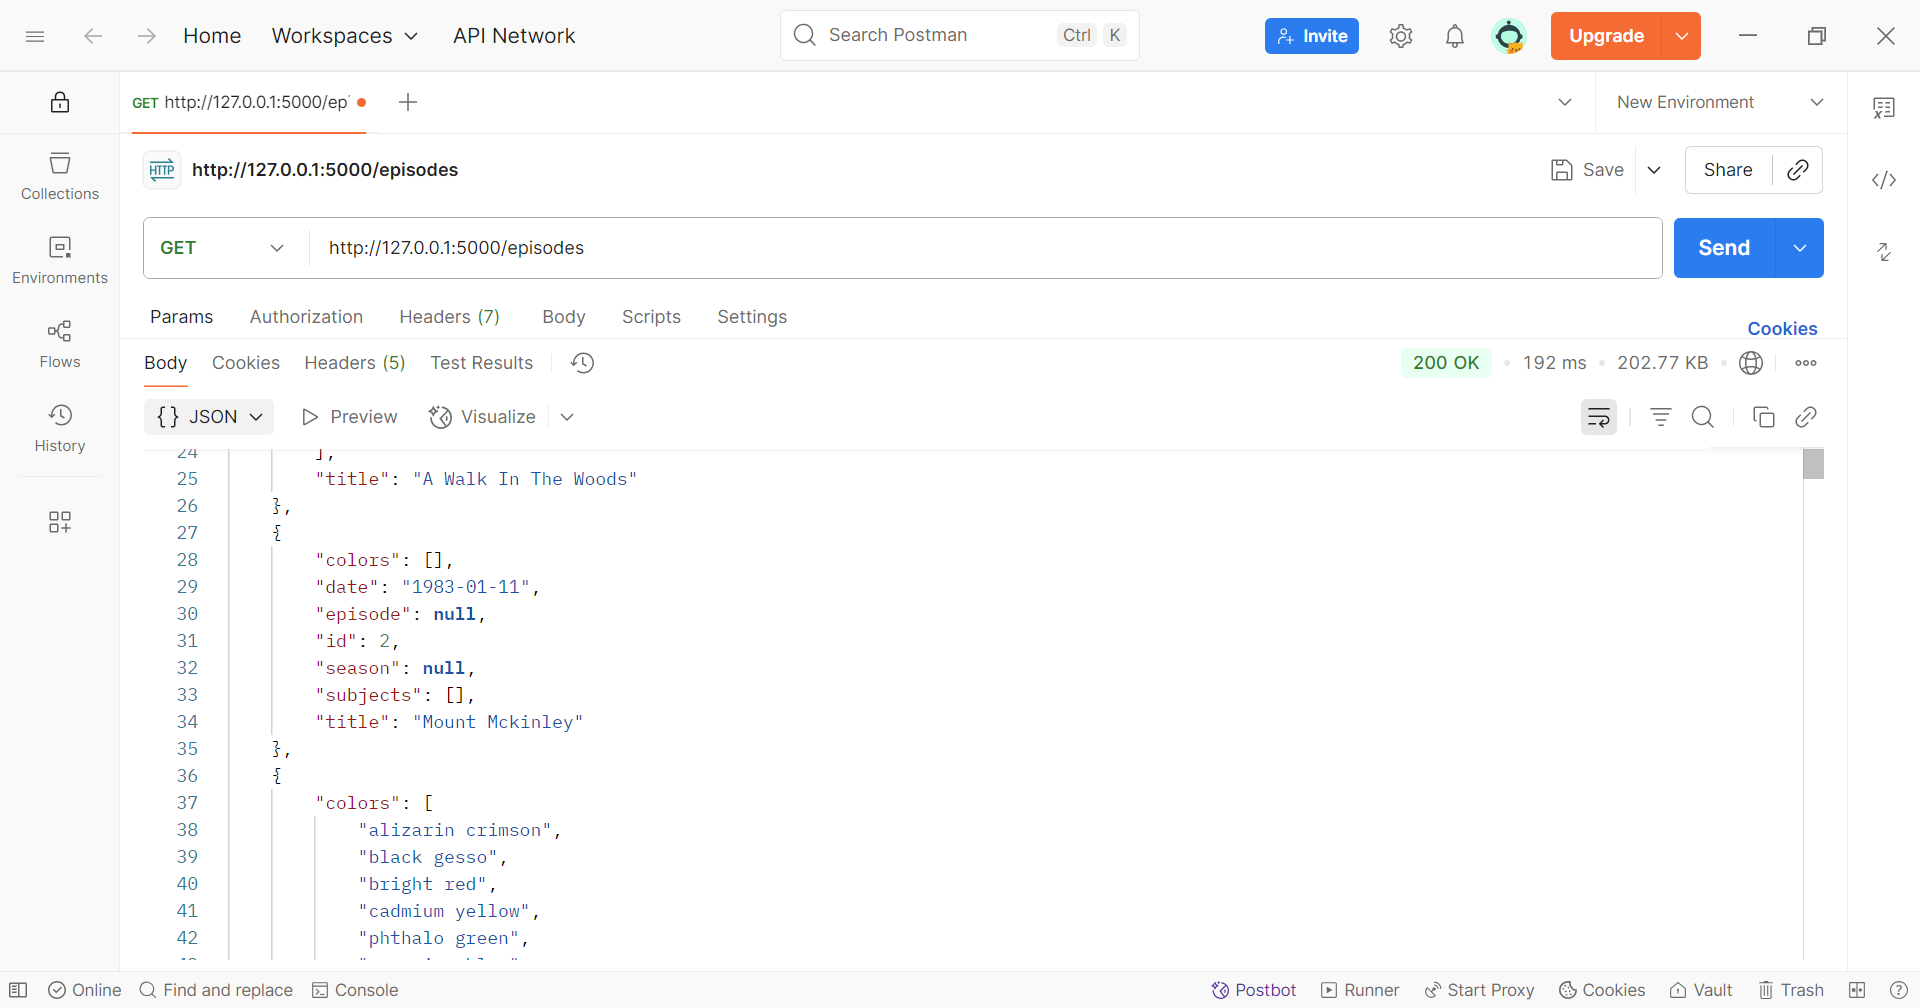The height and width of the screenshot is (1008, 1920).
Task: Click the Share button
Action: 1728,170
